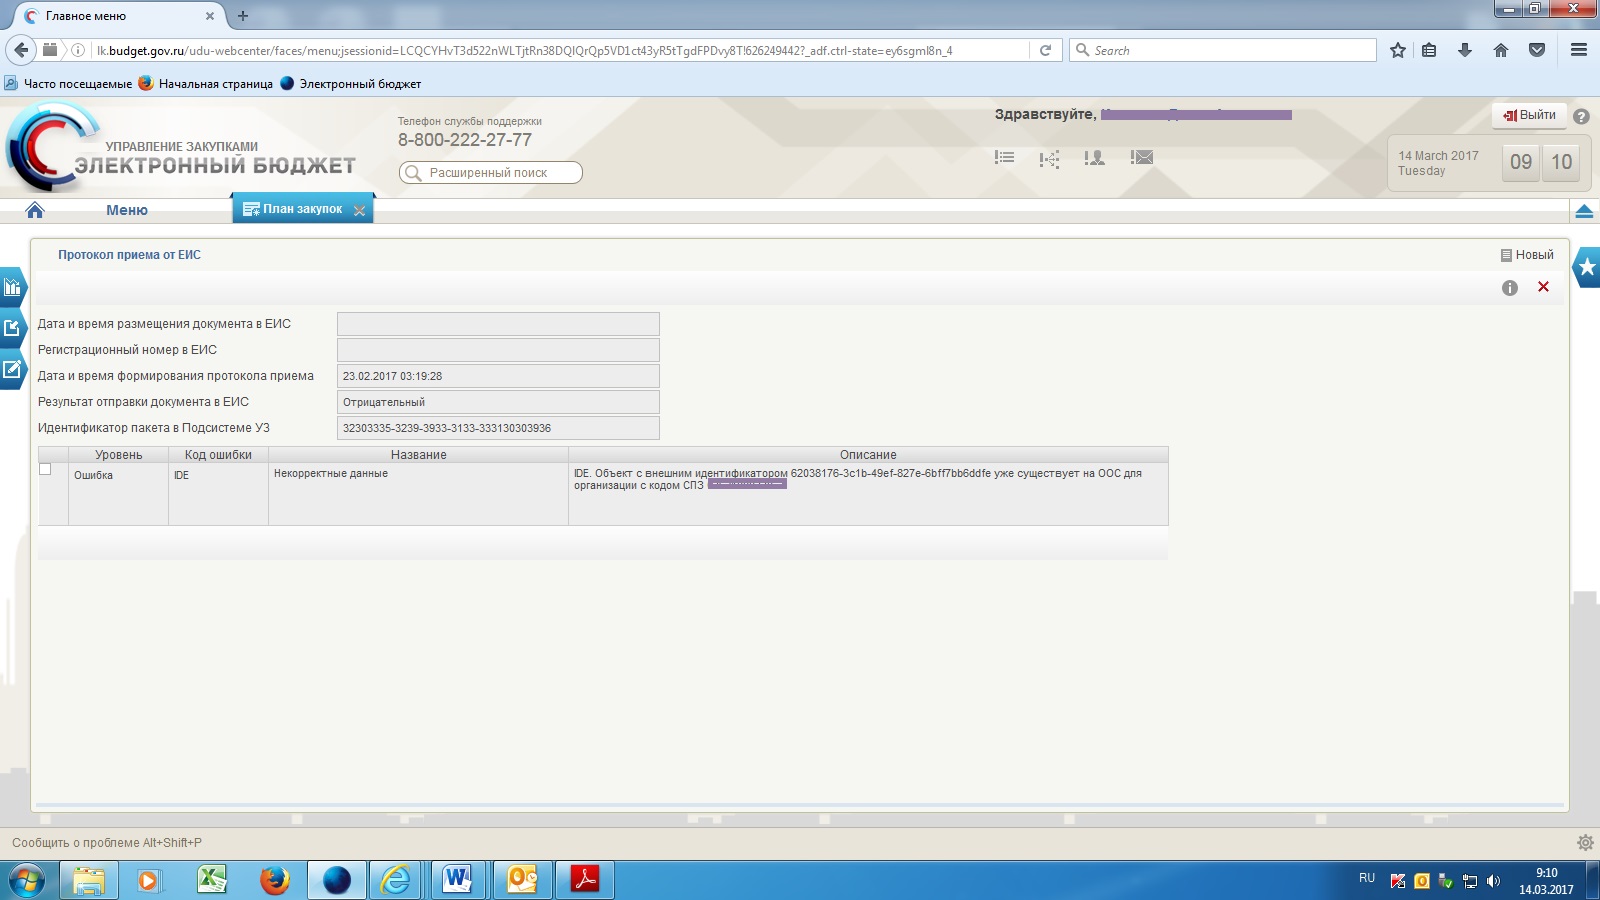Click the Расширенный поиск search field
The image size is (1600, 900).
490,173
